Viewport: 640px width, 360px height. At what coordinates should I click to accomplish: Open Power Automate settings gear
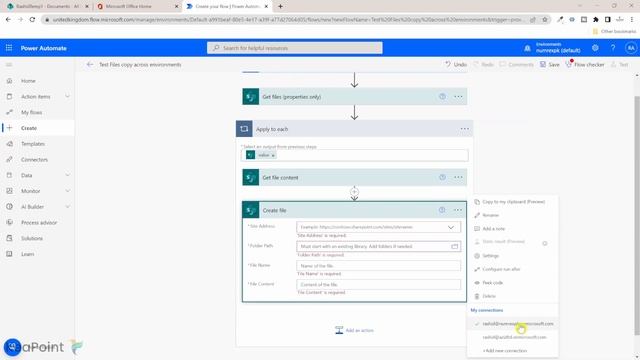[x=595, y=48]
